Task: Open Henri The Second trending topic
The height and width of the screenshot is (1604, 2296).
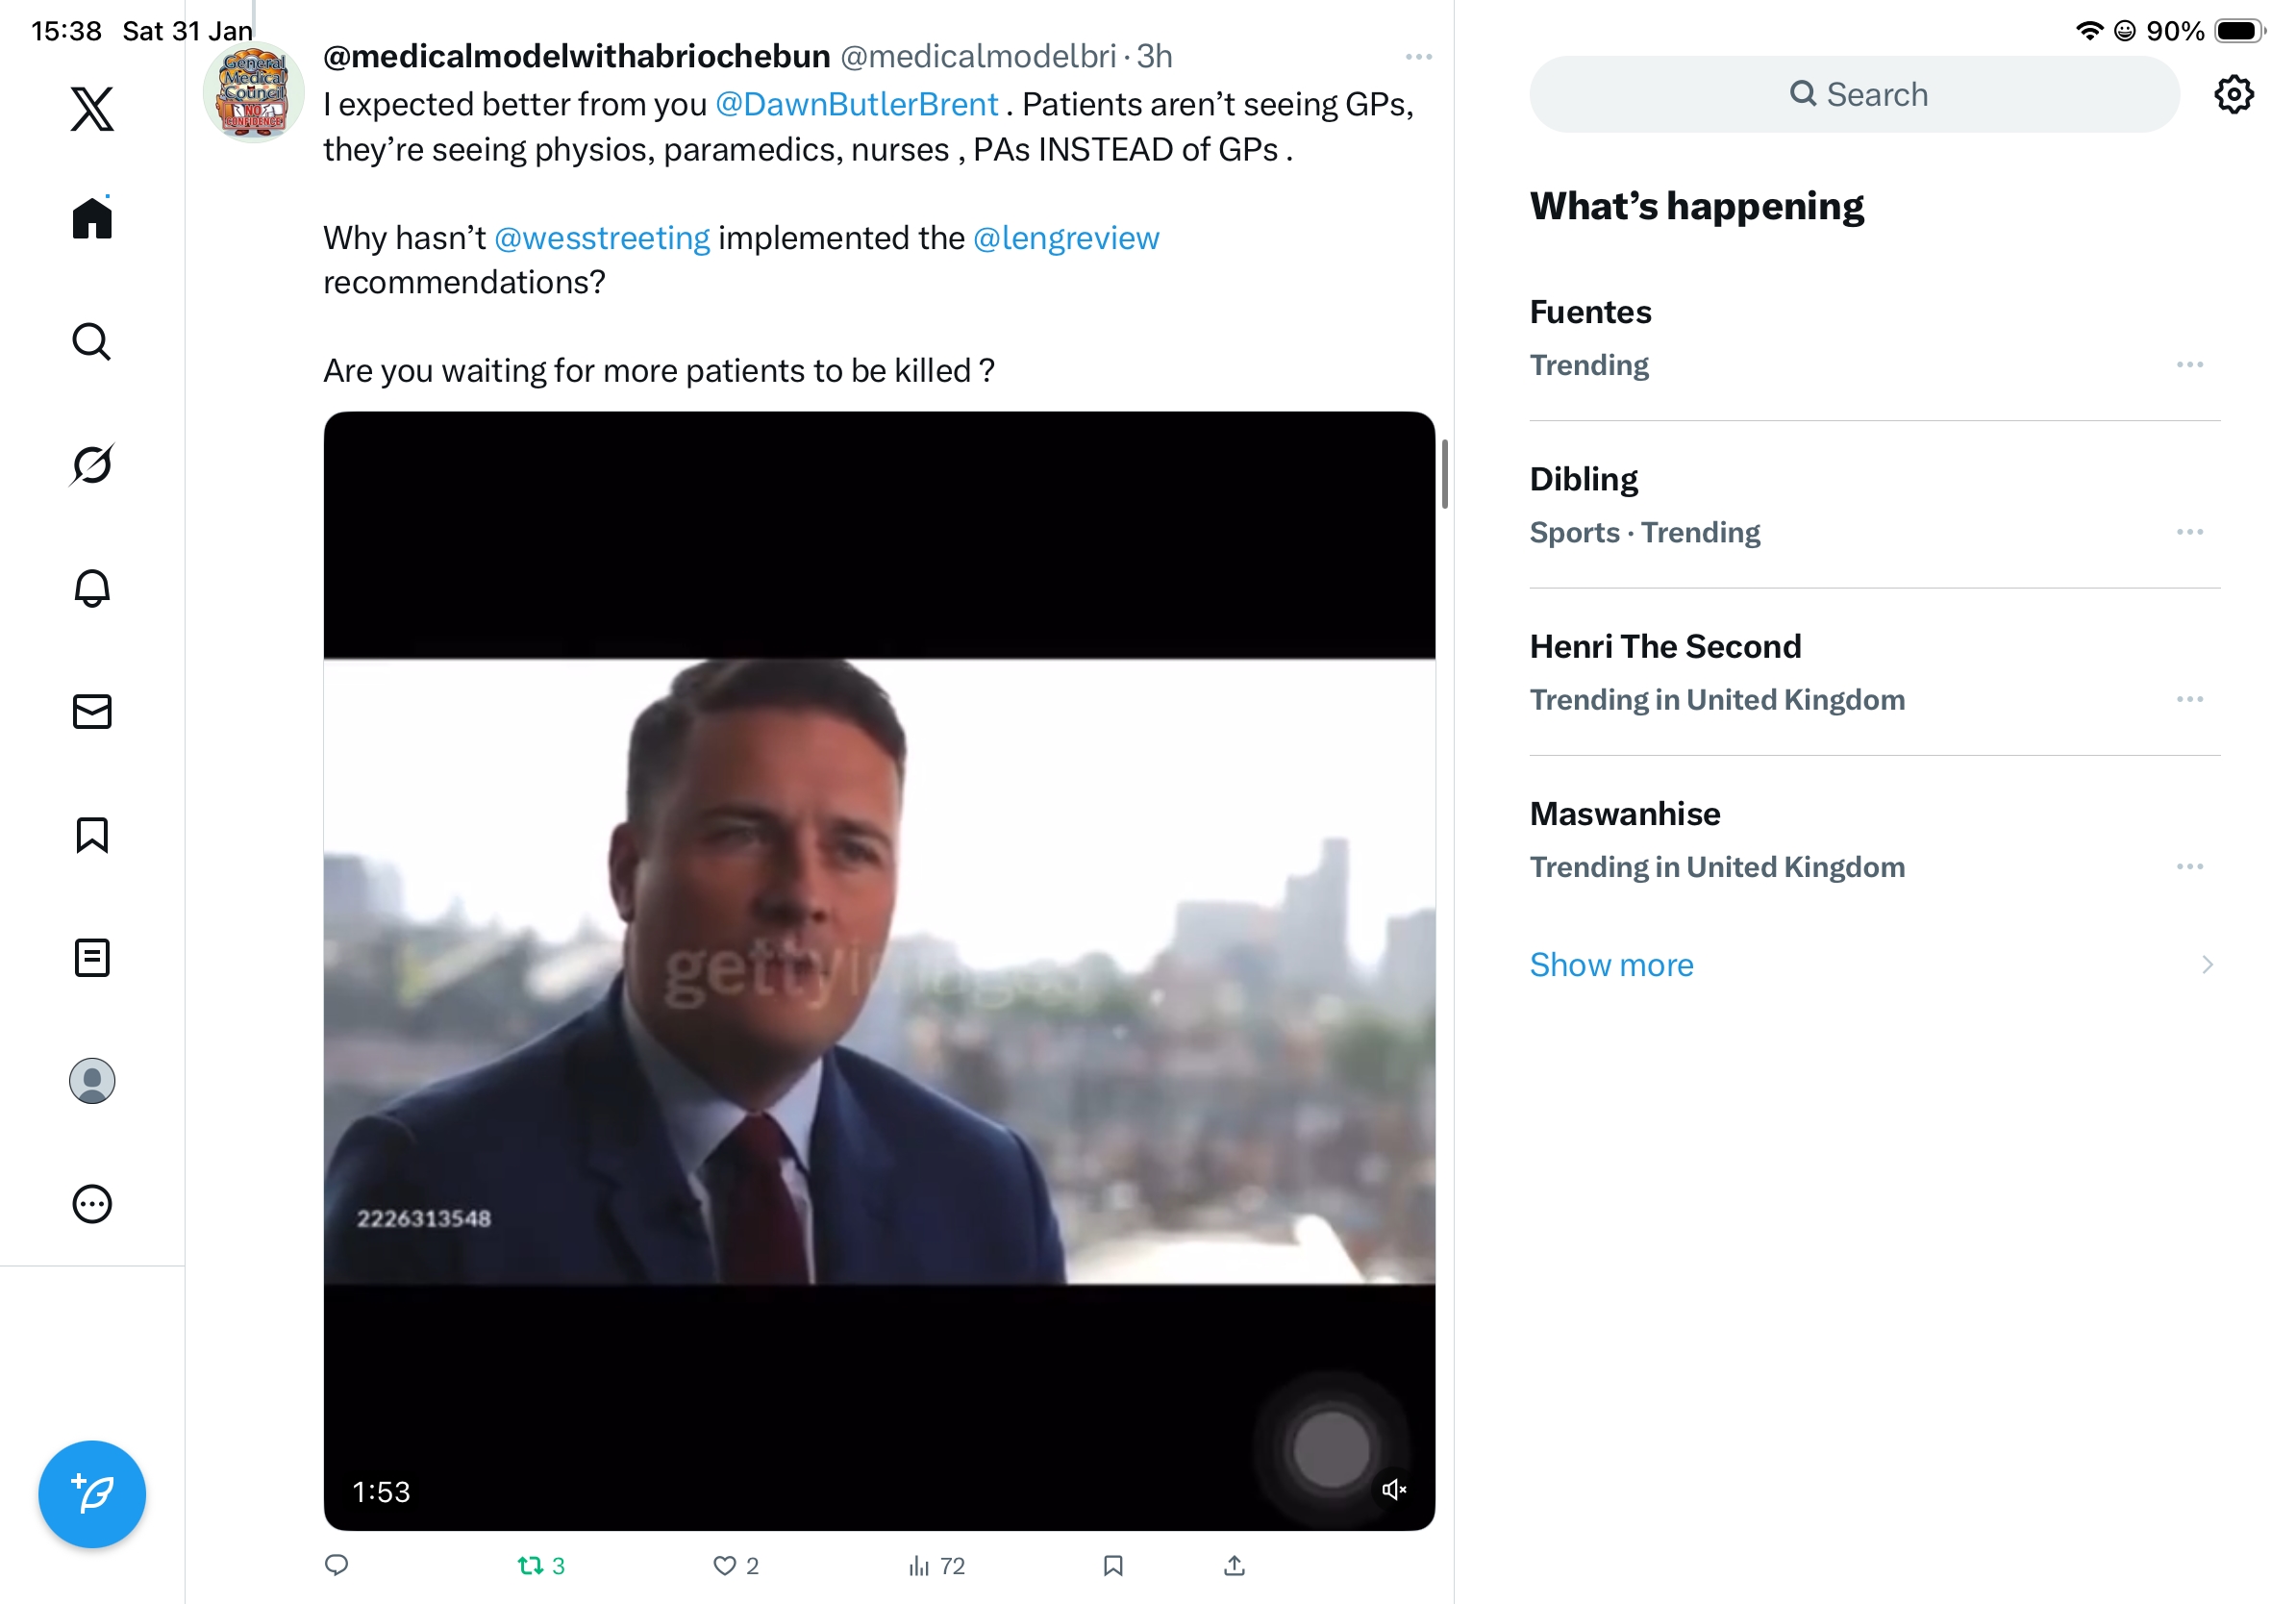Action: (1665, 647)
